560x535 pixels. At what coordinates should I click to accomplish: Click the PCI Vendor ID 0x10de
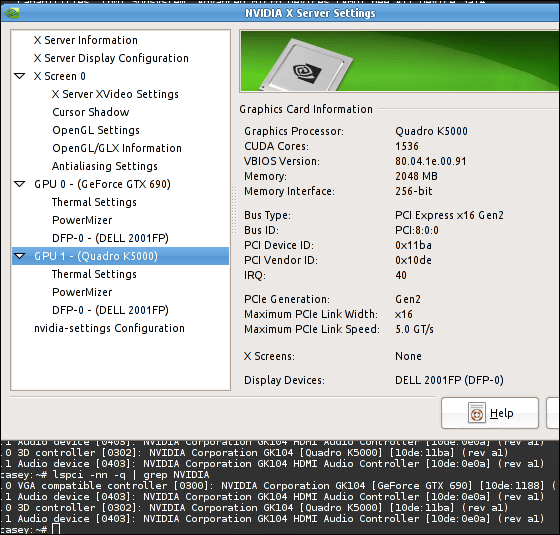413,260
